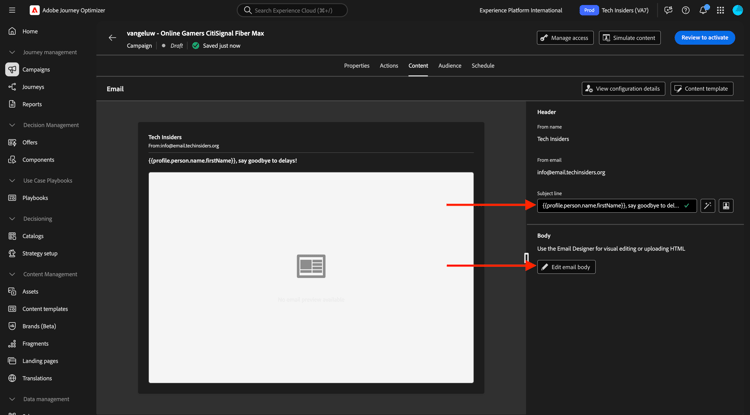The width and height of the screenshot is (750, 415).
Task: Focus the Subject line input field
Action: point(610,206)
